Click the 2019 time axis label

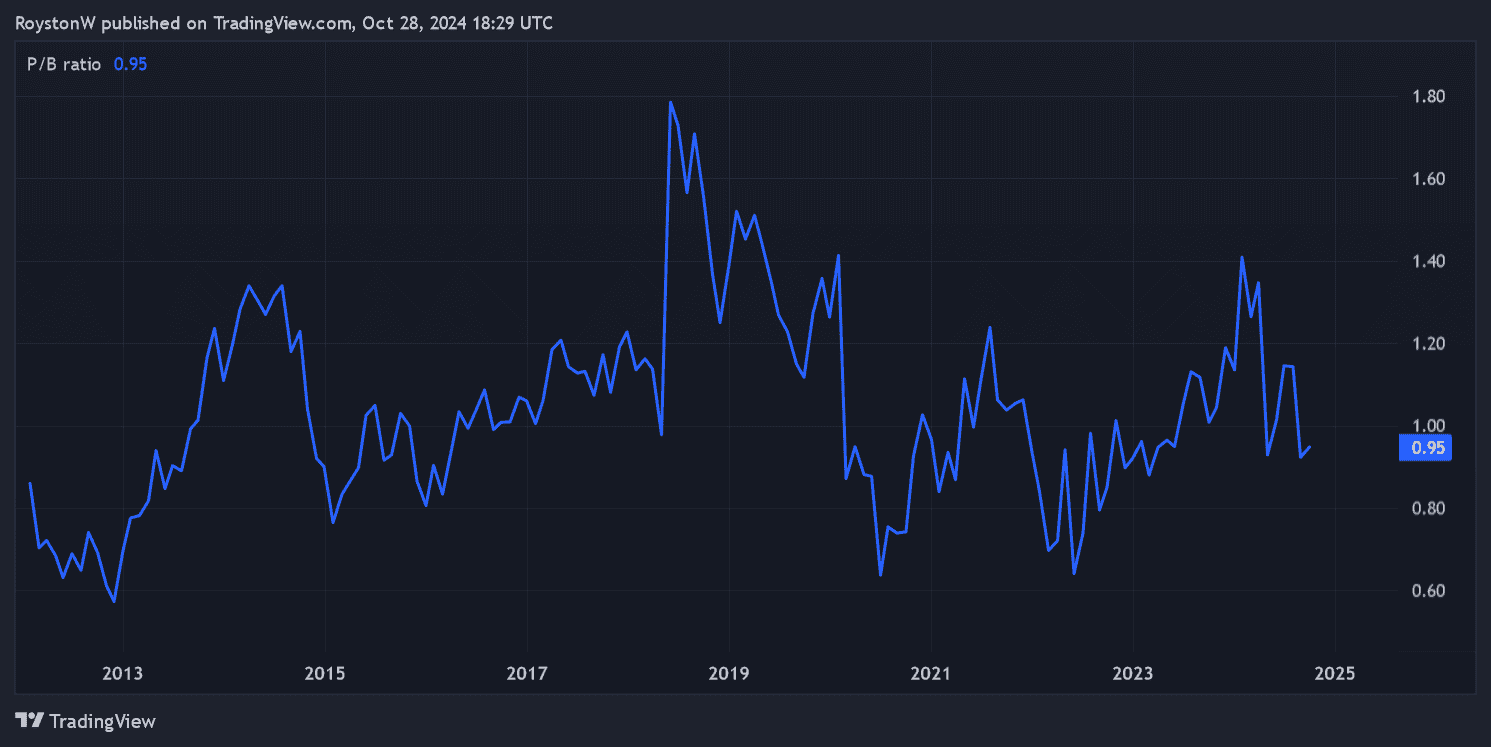(x=729, y=674)
